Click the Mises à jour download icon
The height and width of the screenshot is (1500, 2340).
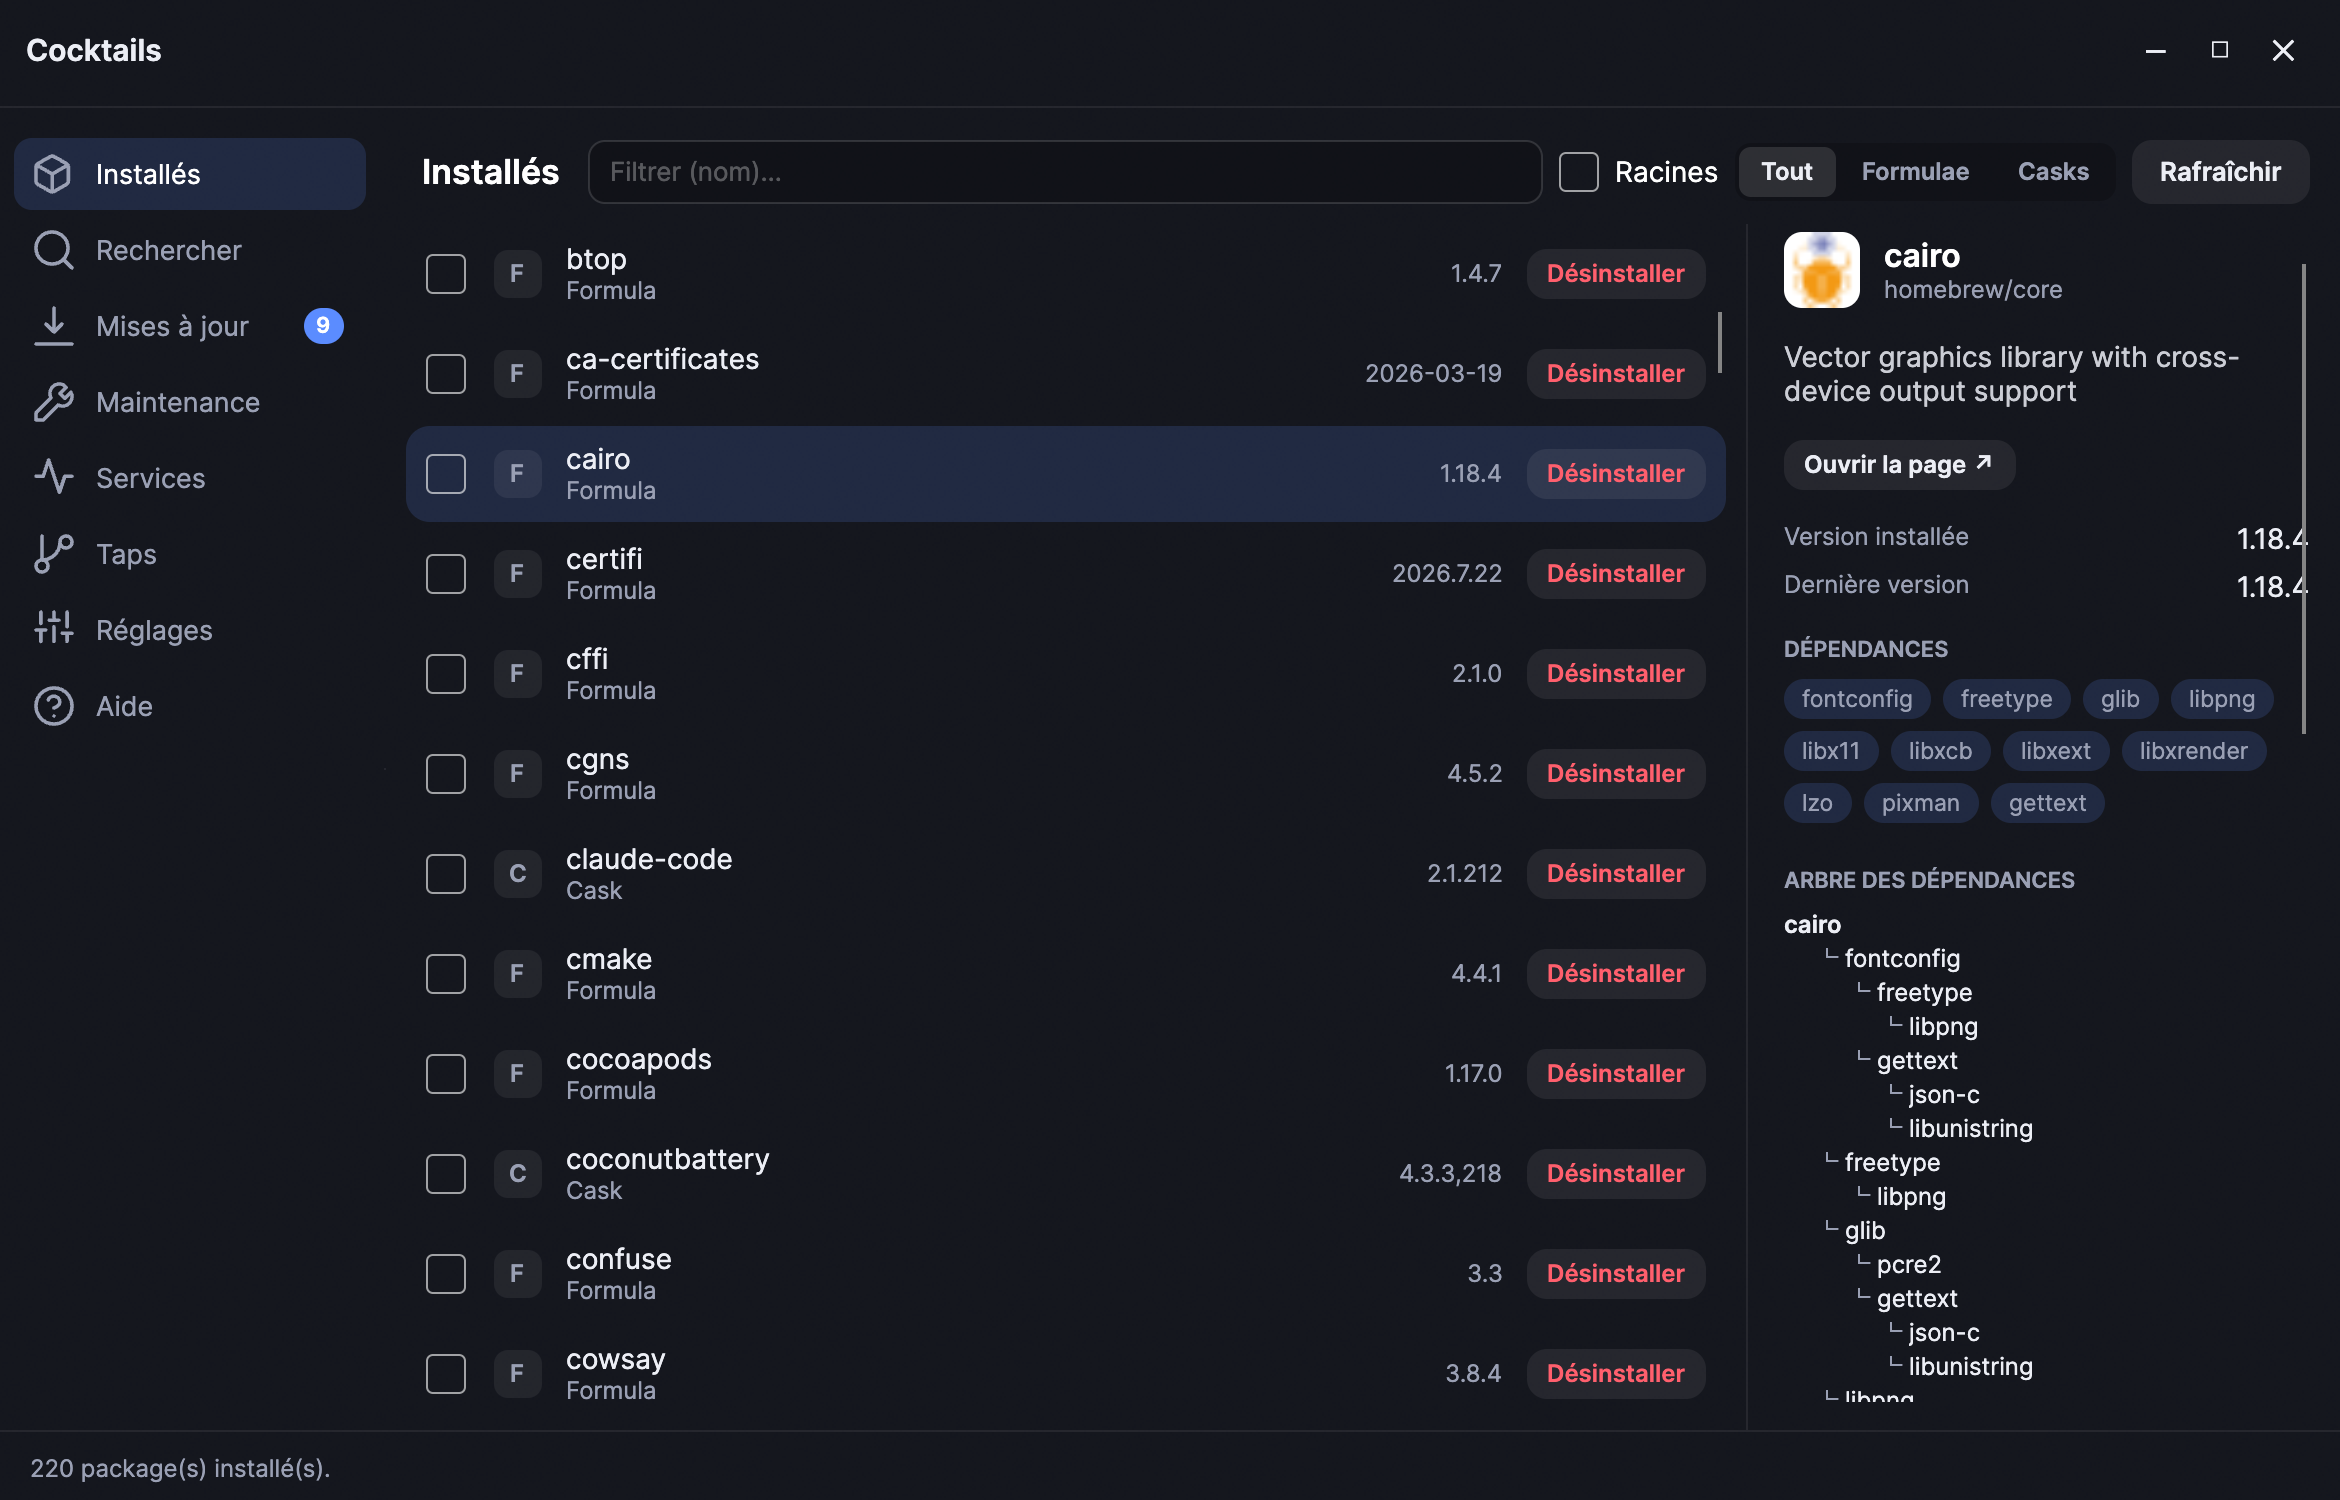tap(53, 326)
